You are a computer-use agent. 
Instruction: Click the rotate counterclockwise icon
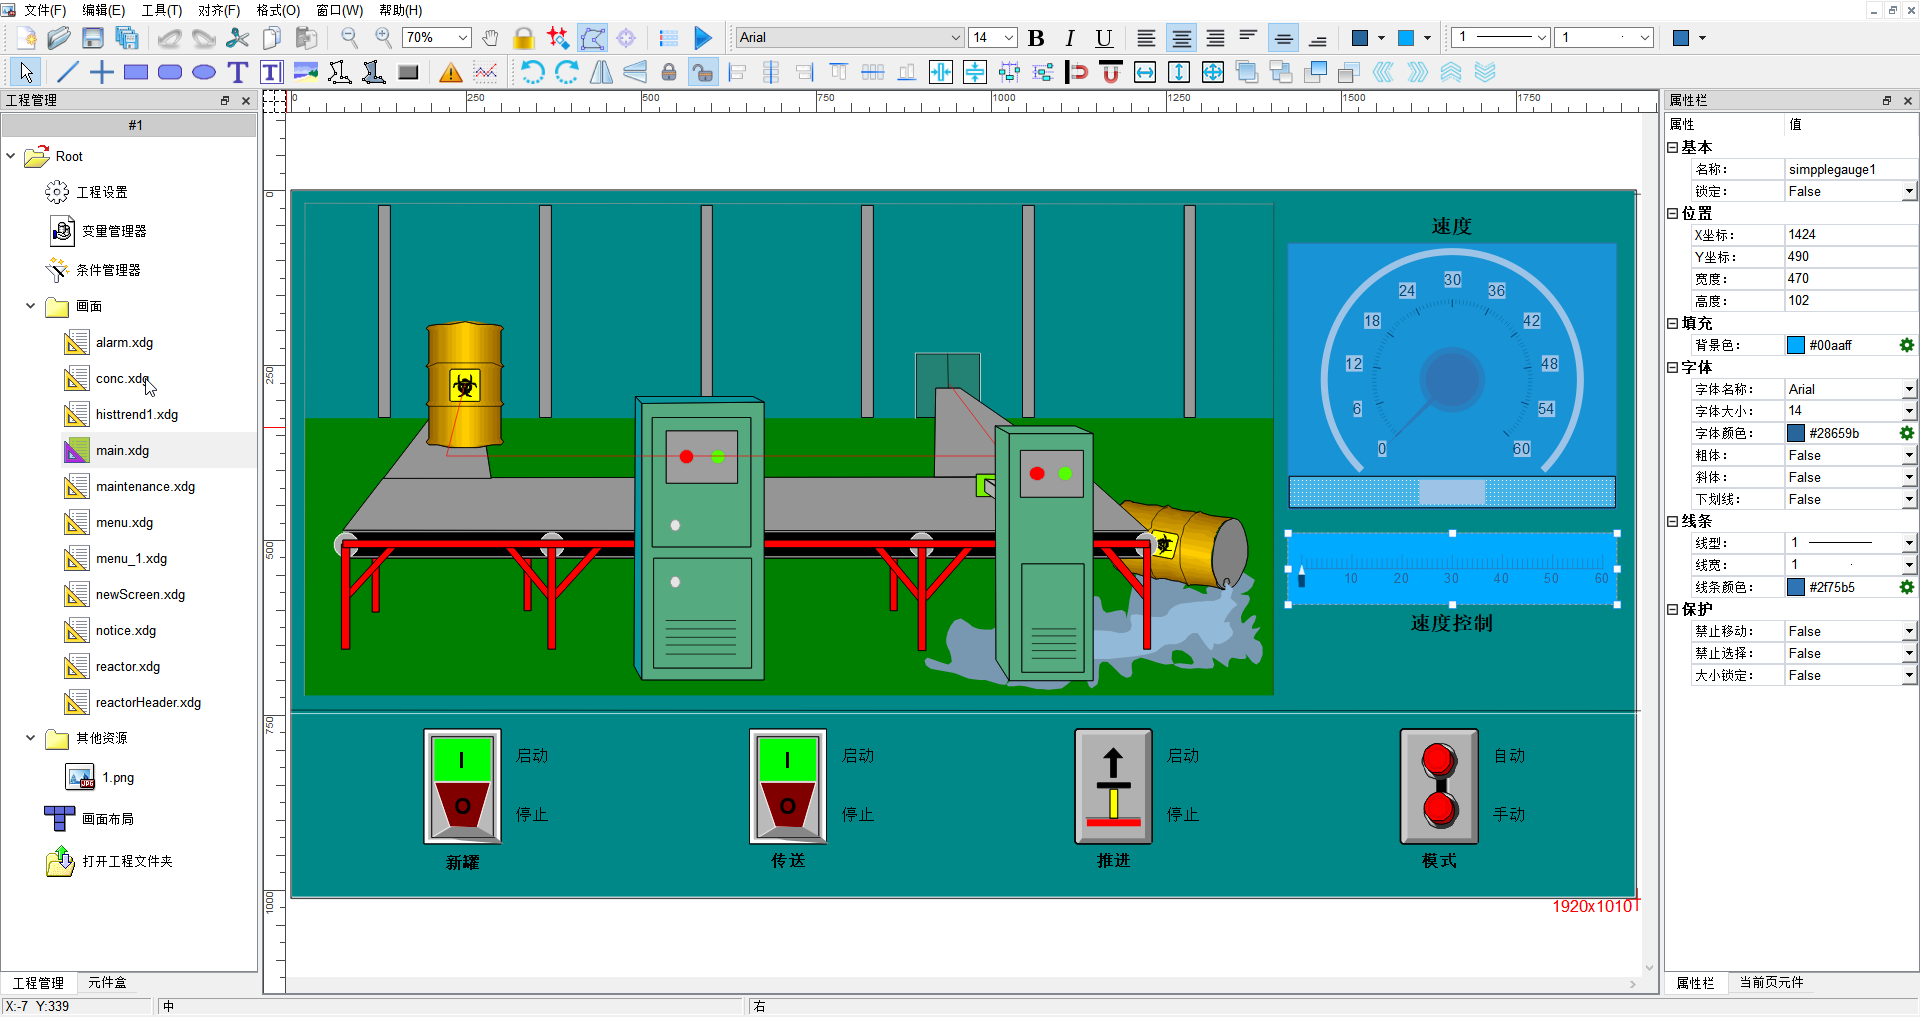coord(533,72)
